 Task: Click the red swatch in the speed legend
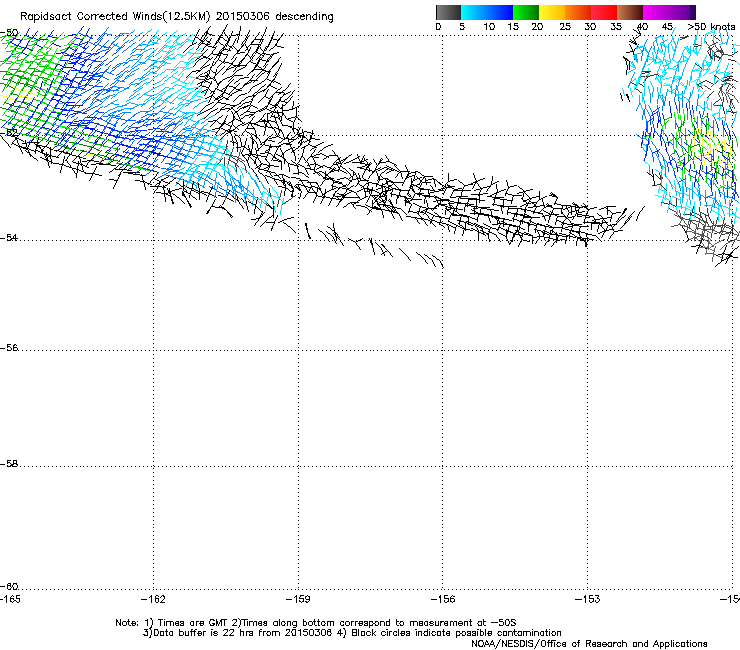tap(604, 12)
